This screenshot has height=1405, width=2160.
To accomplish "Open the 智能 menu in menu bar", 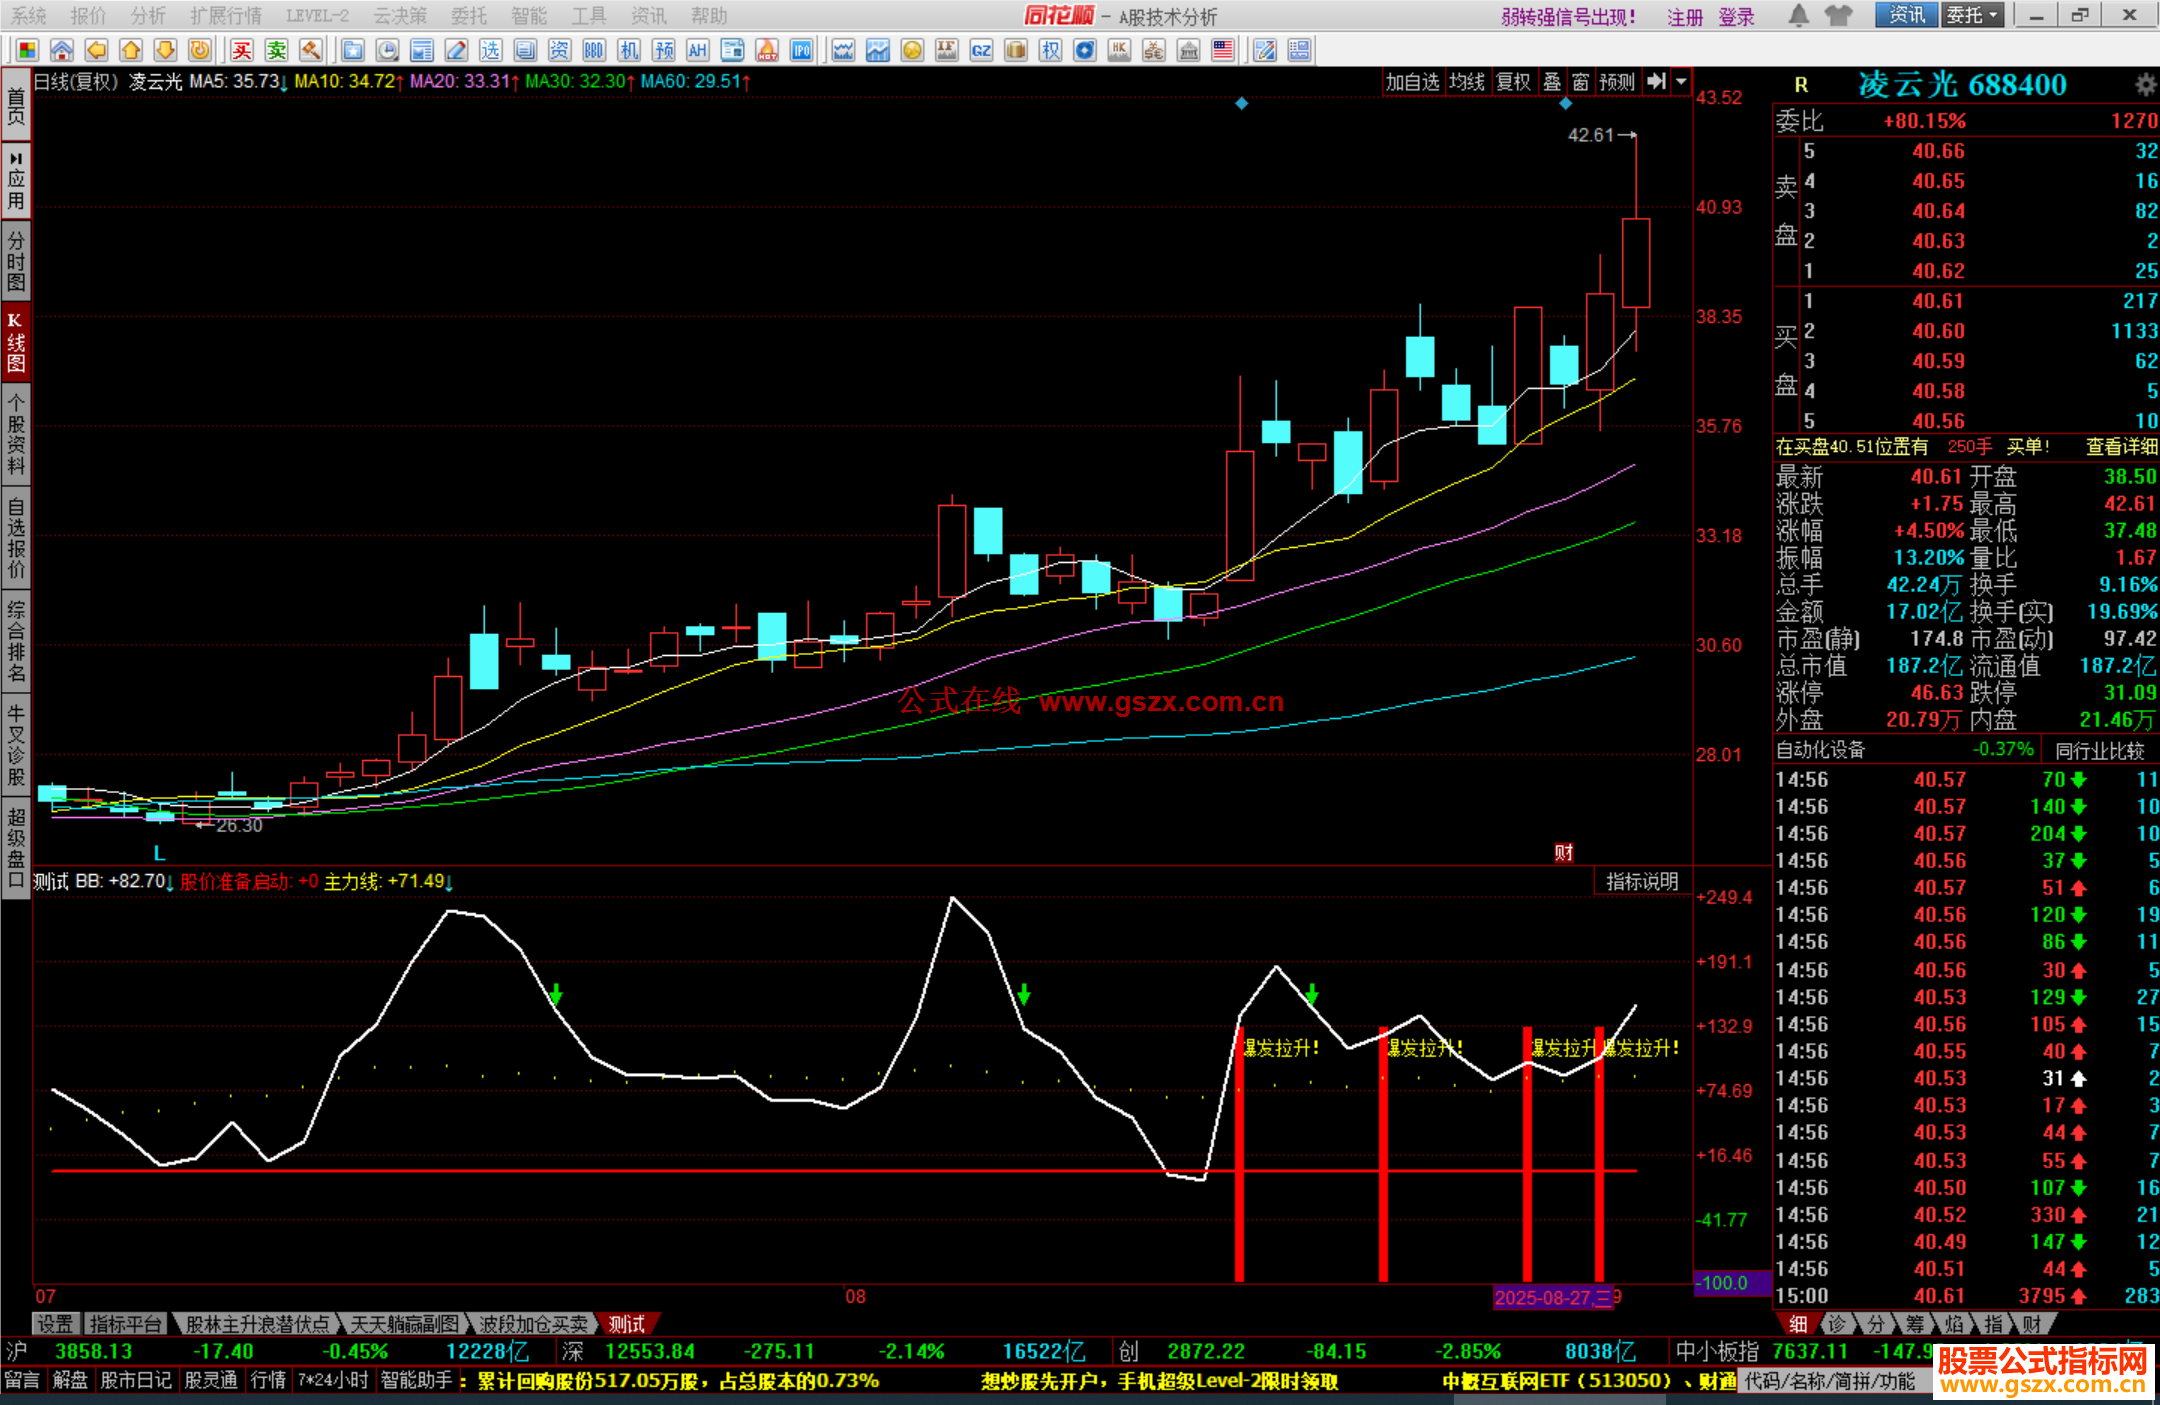I will coord(528,15).
